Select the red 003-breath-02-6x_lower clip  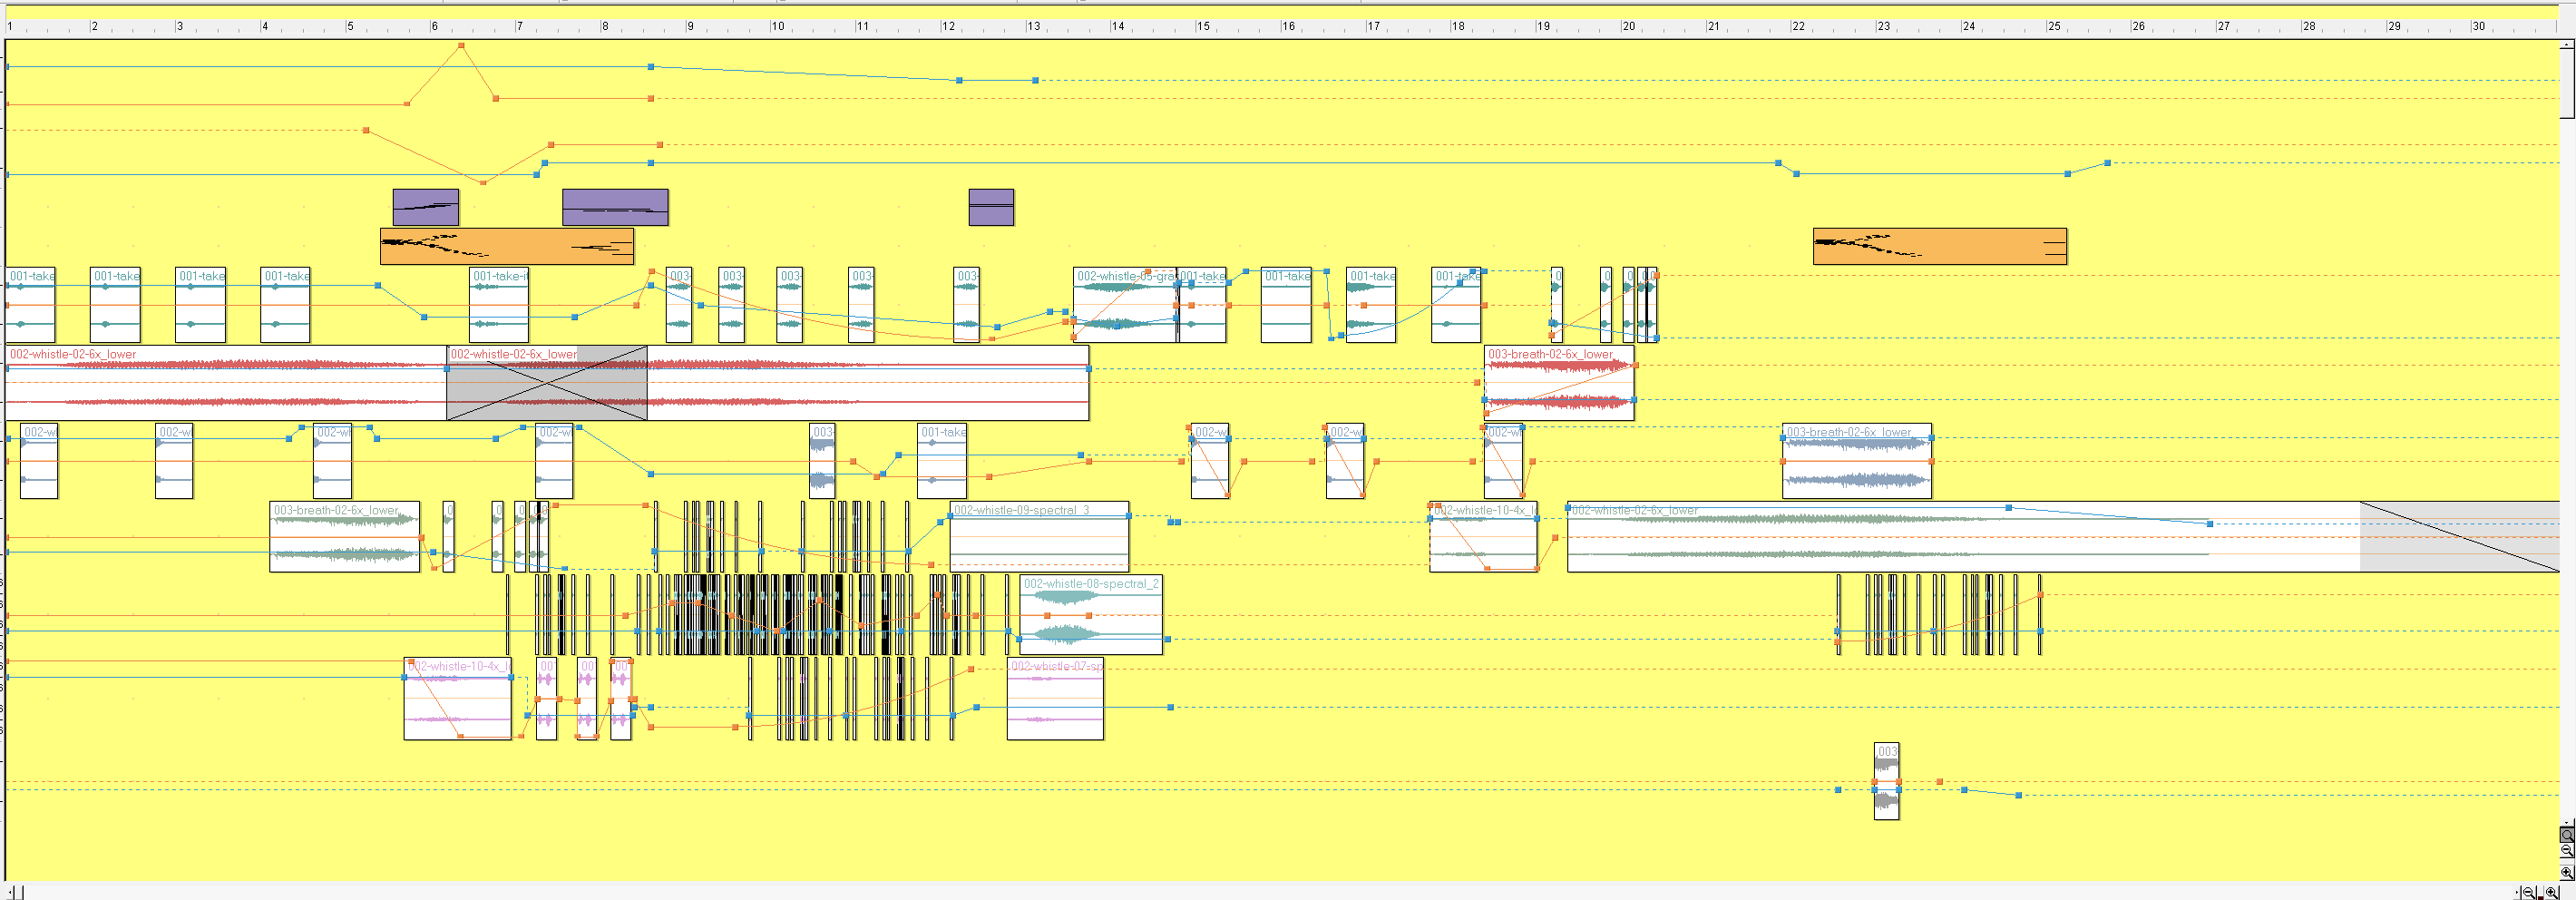point(1558,383)
